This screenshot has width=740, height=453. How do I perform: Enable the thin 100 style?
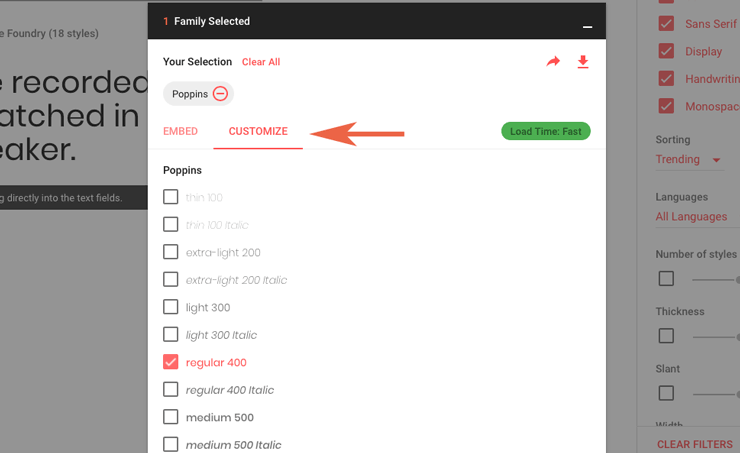click(x=170, y=197)
